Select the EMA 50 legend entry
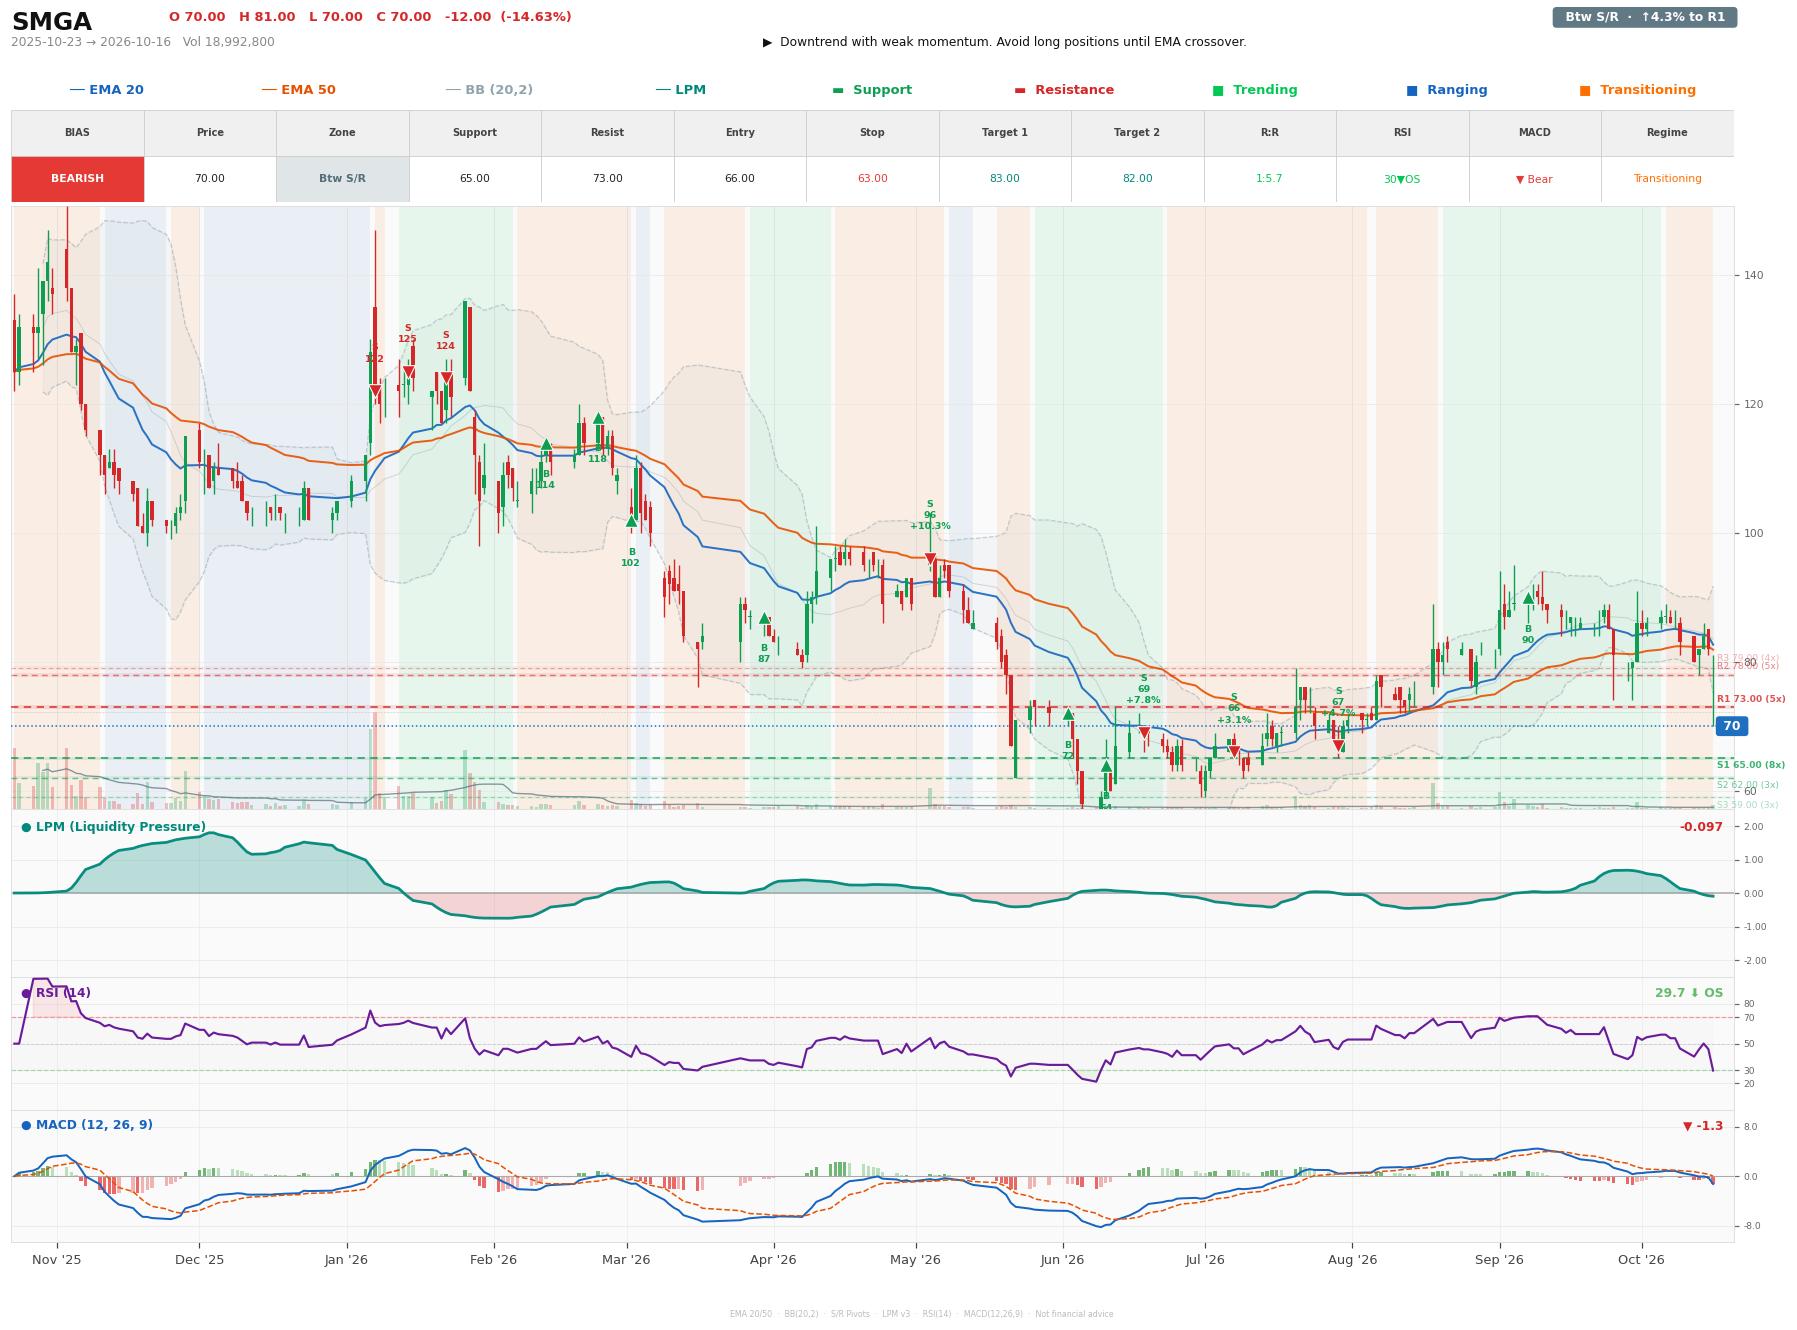 point(298,90)
